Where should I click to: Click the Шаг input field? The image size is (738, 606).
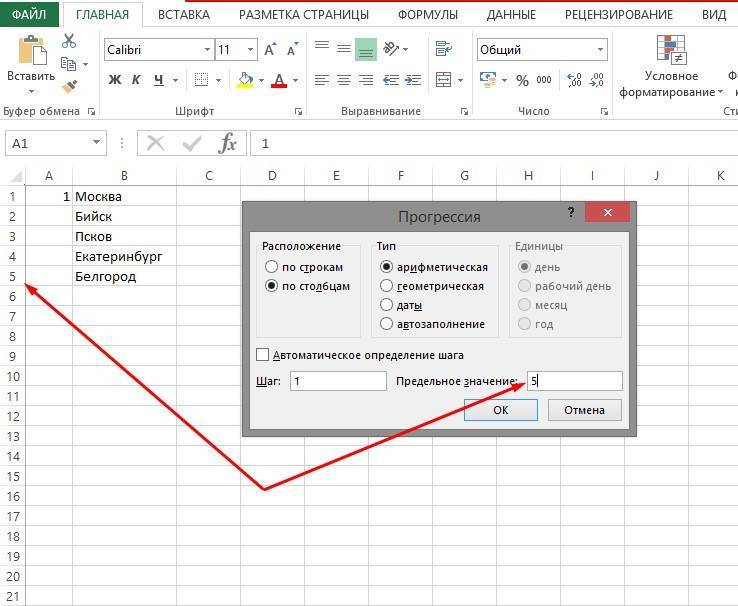(x=338, y=381)
